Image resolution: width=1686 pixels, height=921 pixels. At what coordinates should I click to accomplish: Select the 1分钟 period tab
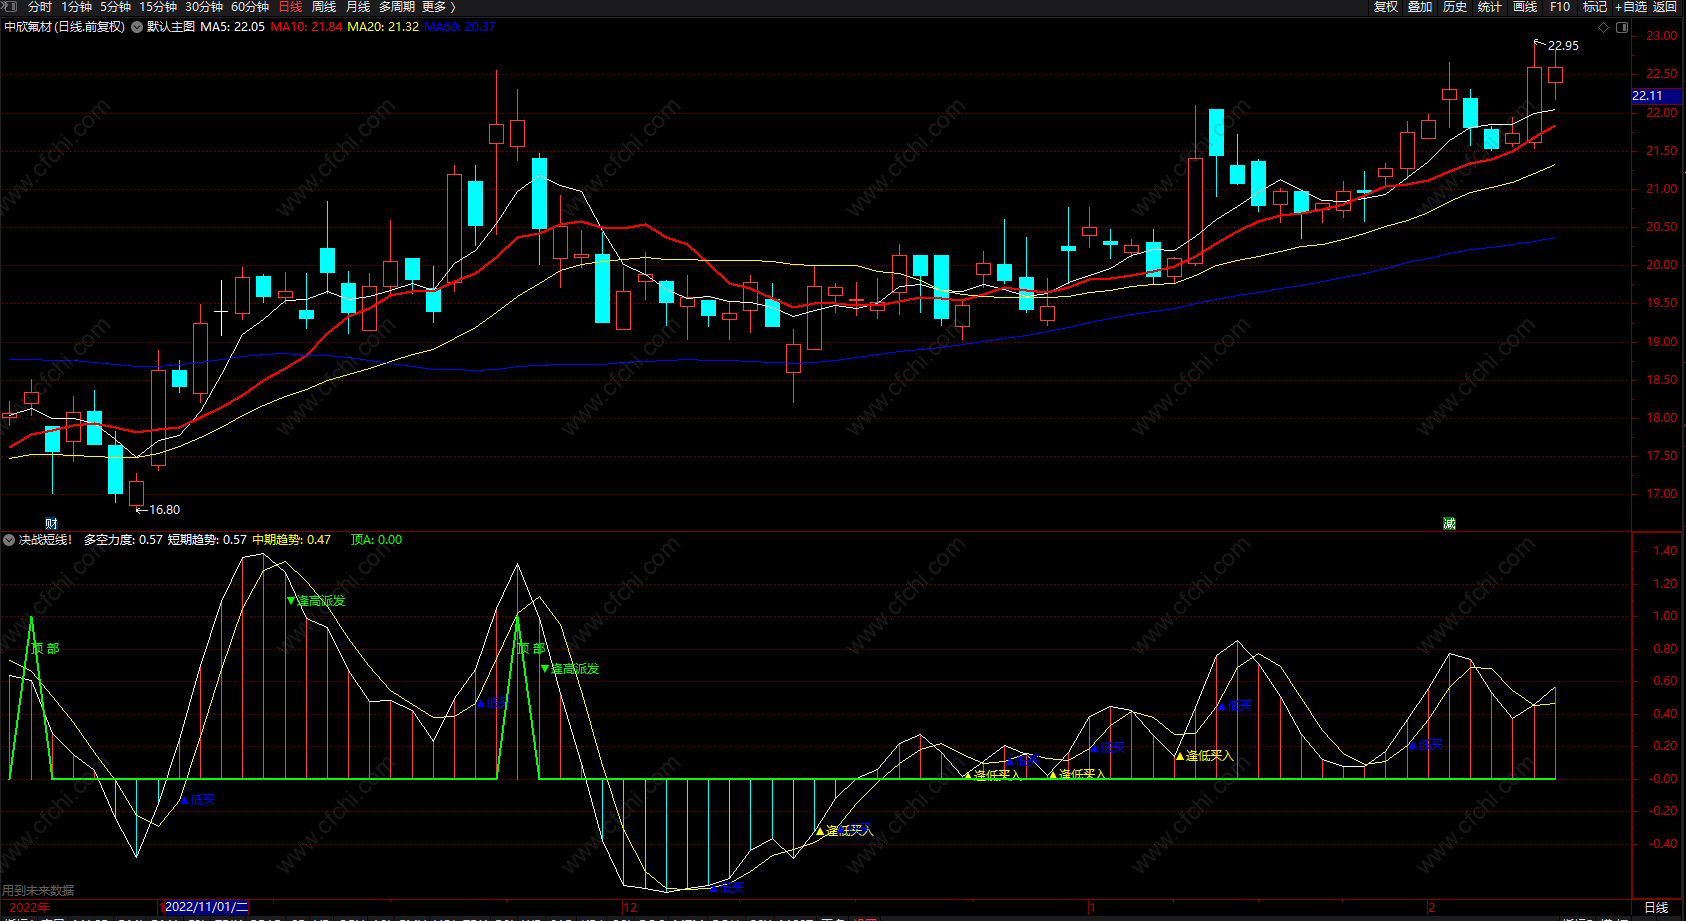coord(76,7)
